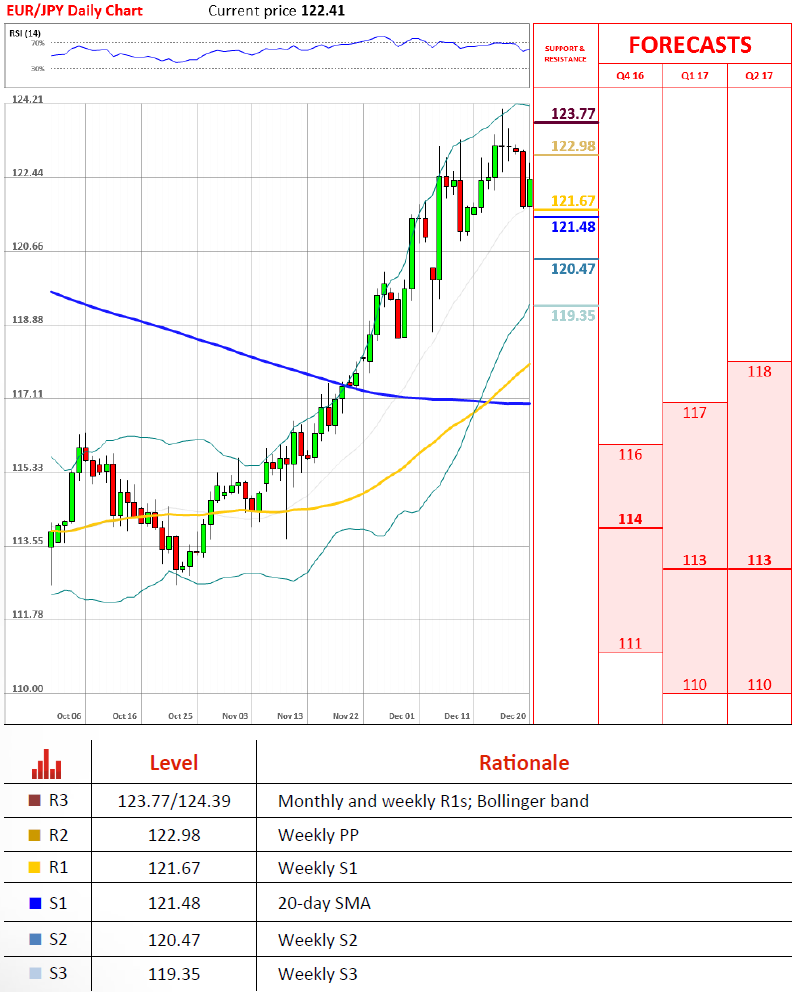The width and height of the screenshot is (796, 992).
Task: Click the RSI (14) label
Action: point(25,33)
